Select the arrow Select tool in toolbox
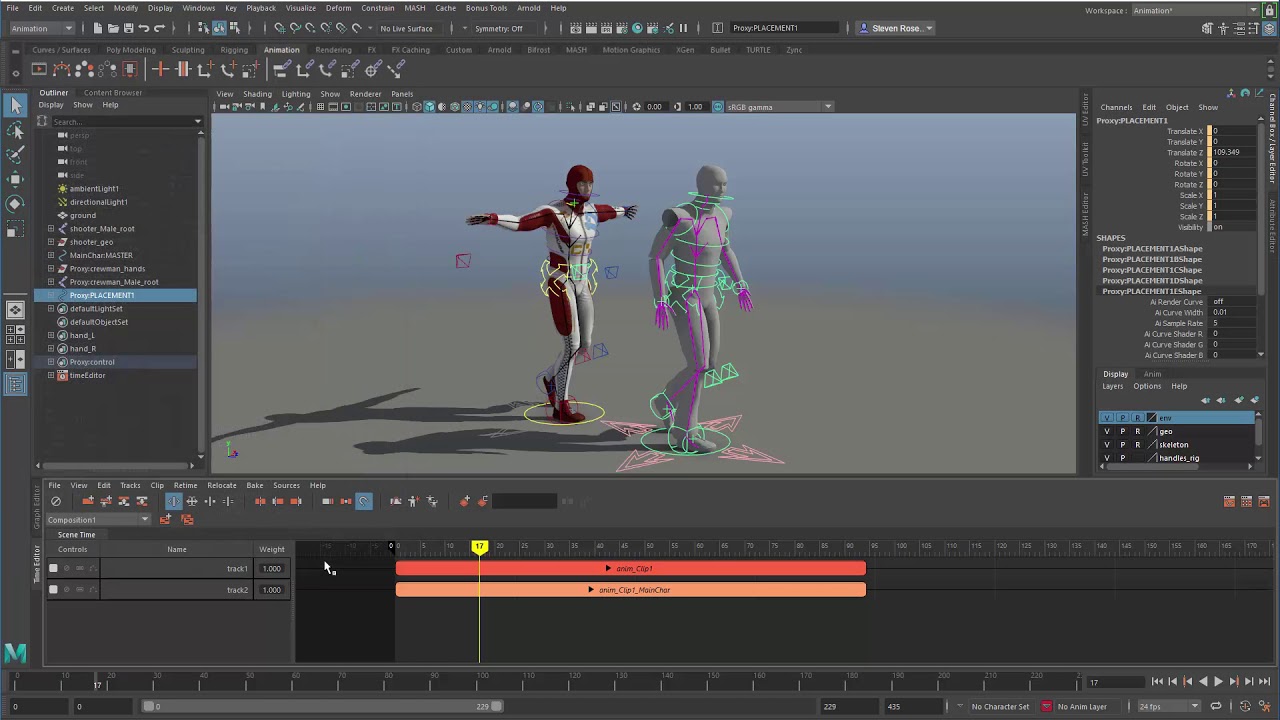This screenshot has height=720, width=1280. pos(15,105)
